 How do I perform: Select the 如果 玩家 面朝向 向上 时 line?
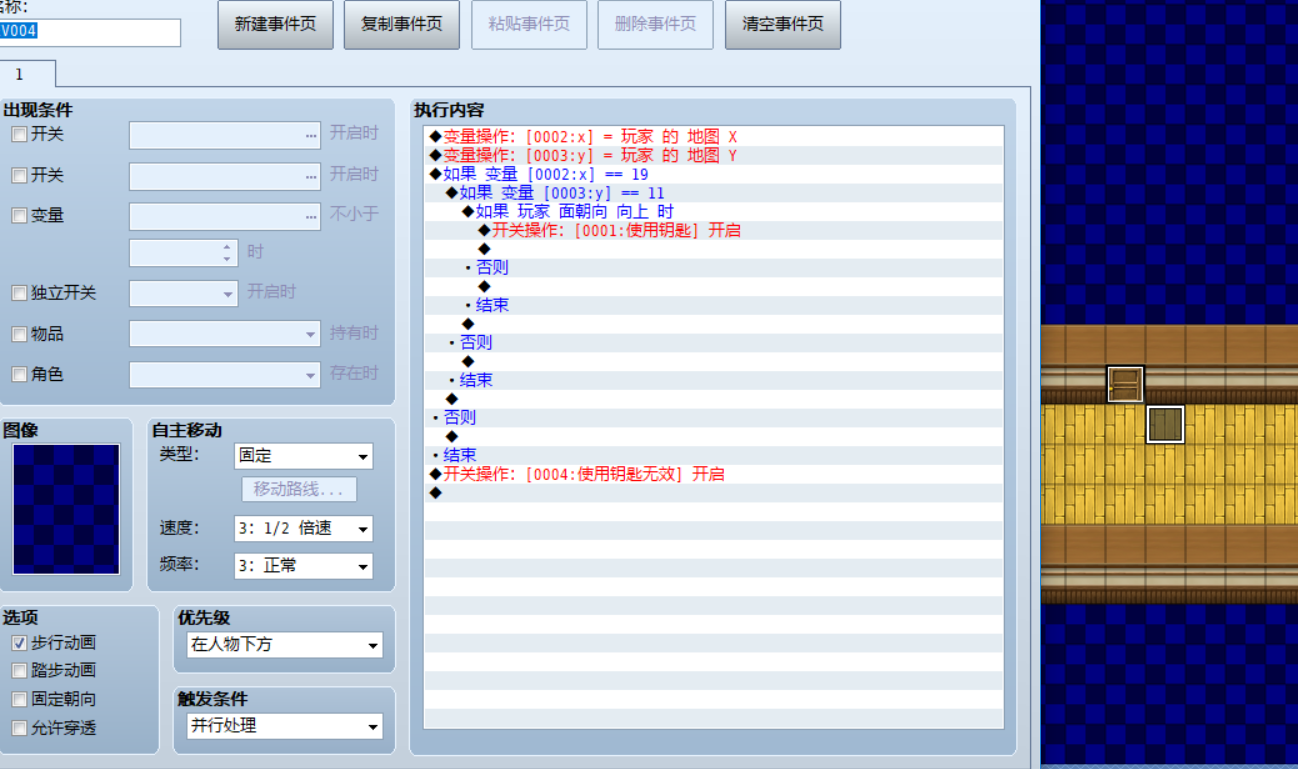point(713,212)
